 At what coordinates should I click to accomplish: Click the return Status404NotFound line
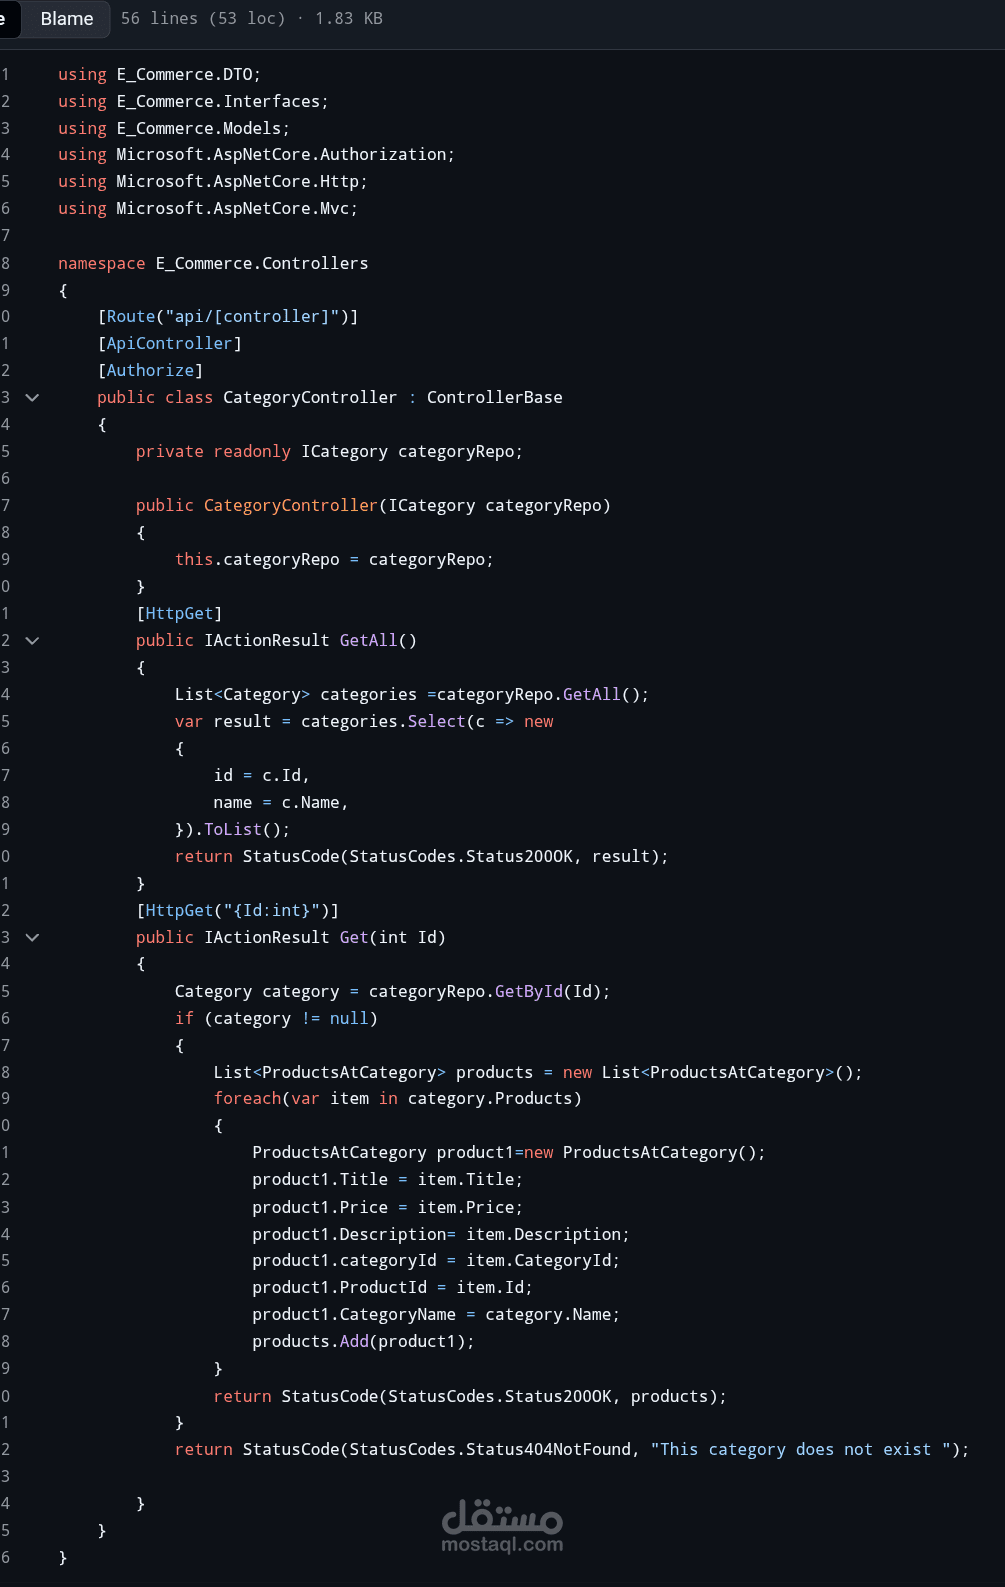tap(572, 1450)
